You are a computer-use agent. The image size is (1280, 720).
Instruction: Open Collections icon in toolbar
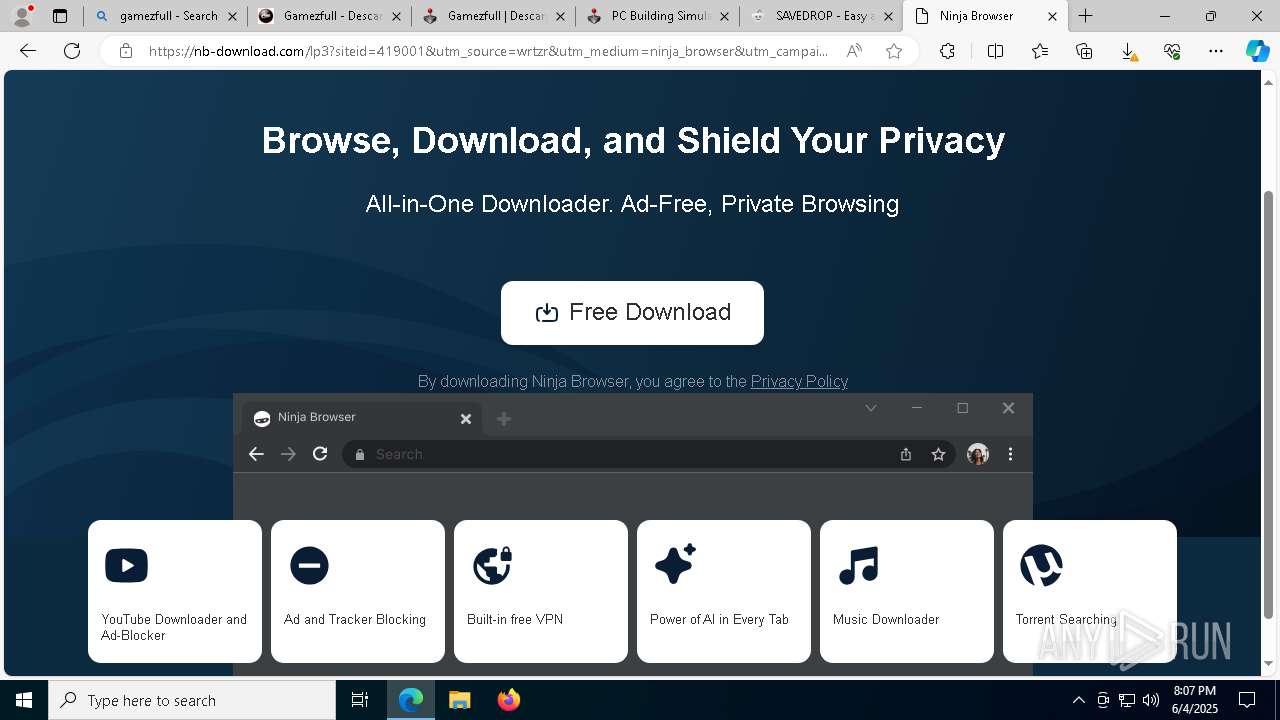(x=1084, y=51)
